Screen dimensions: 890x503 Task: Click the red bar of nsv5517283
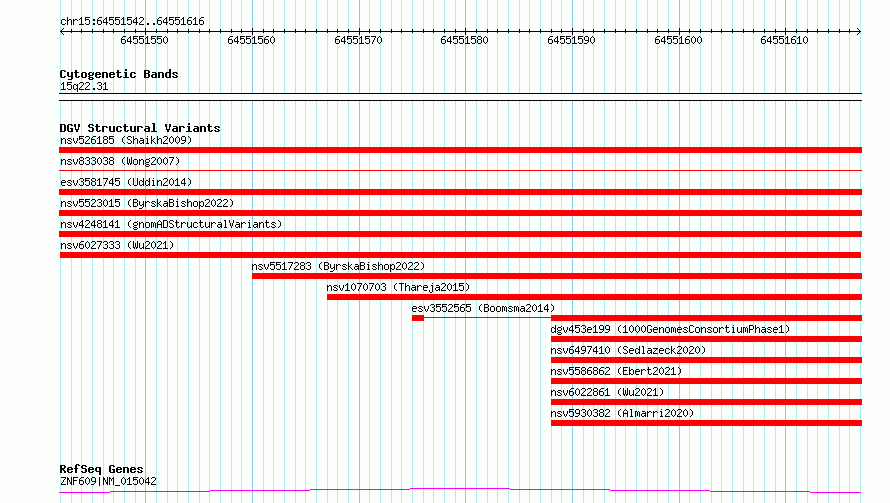coord(557,276)
